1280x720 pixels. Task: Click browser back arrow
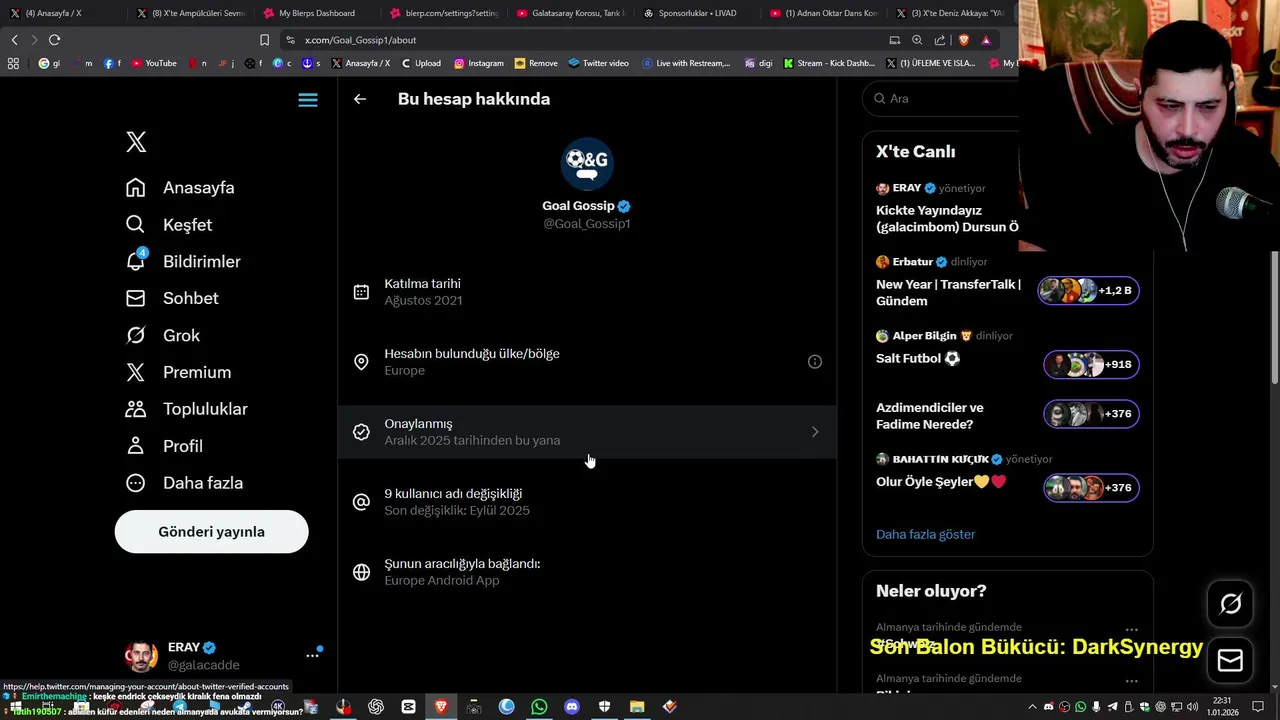click(x=14, y=40)
